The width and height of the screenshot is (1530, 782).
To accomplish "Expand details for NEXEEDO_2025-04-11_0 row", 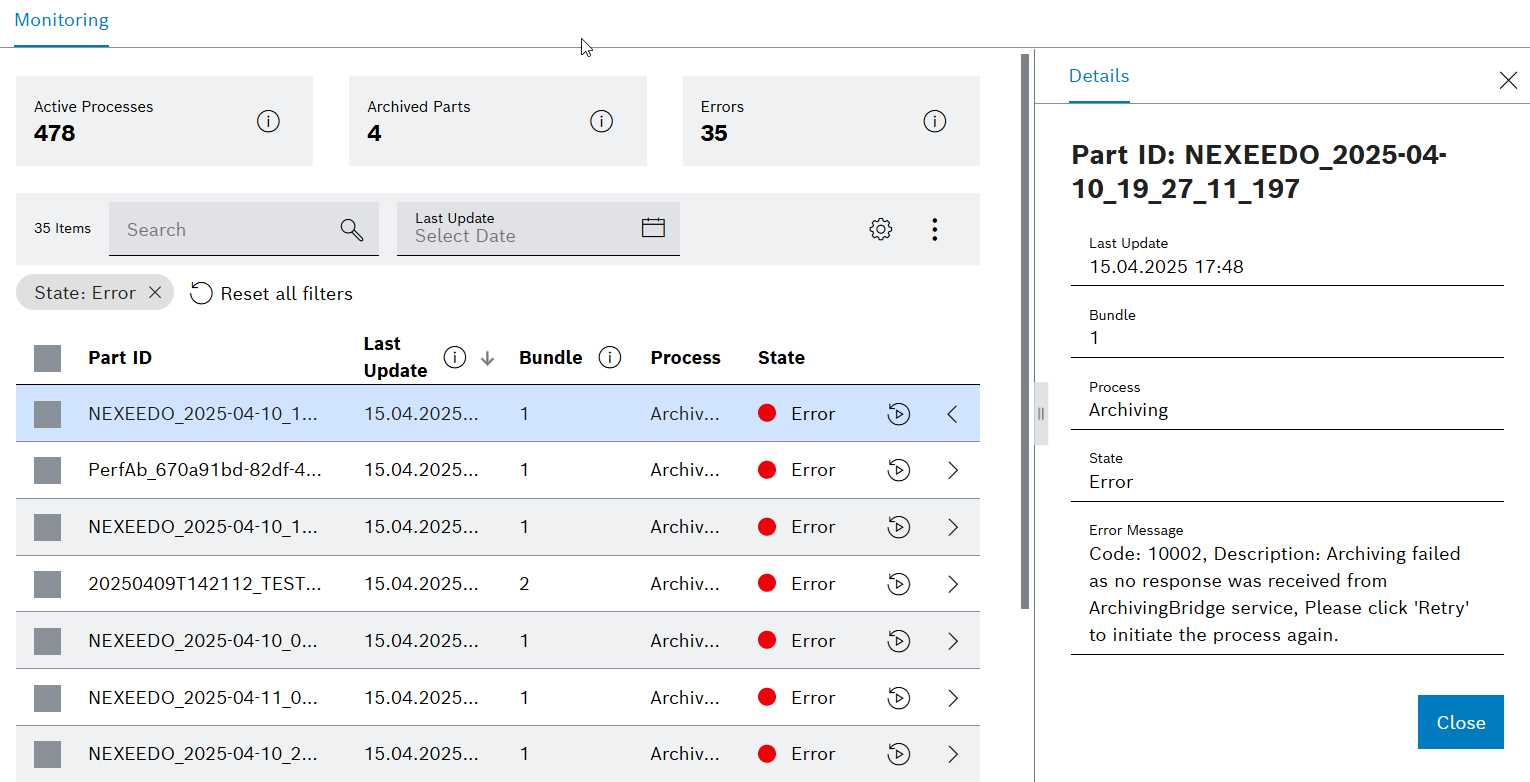I will [952, 698].
